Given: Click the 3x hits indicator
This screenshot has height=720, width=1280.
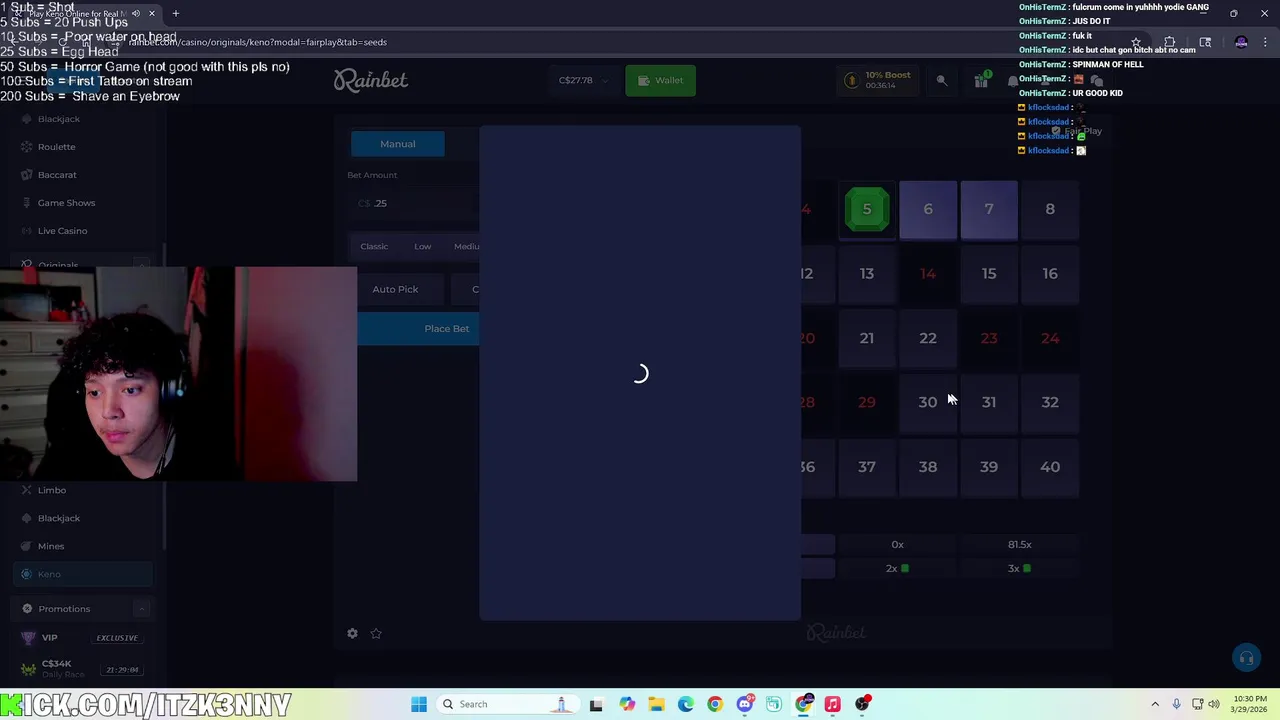Looking at the screenshot, I should point(1019,569).
